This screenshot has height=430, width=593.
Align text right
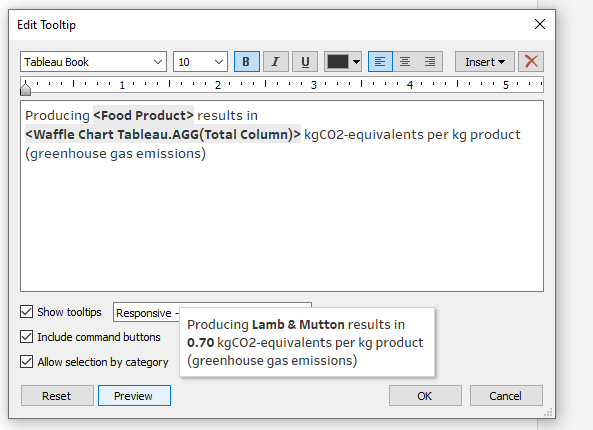point(430,62)
